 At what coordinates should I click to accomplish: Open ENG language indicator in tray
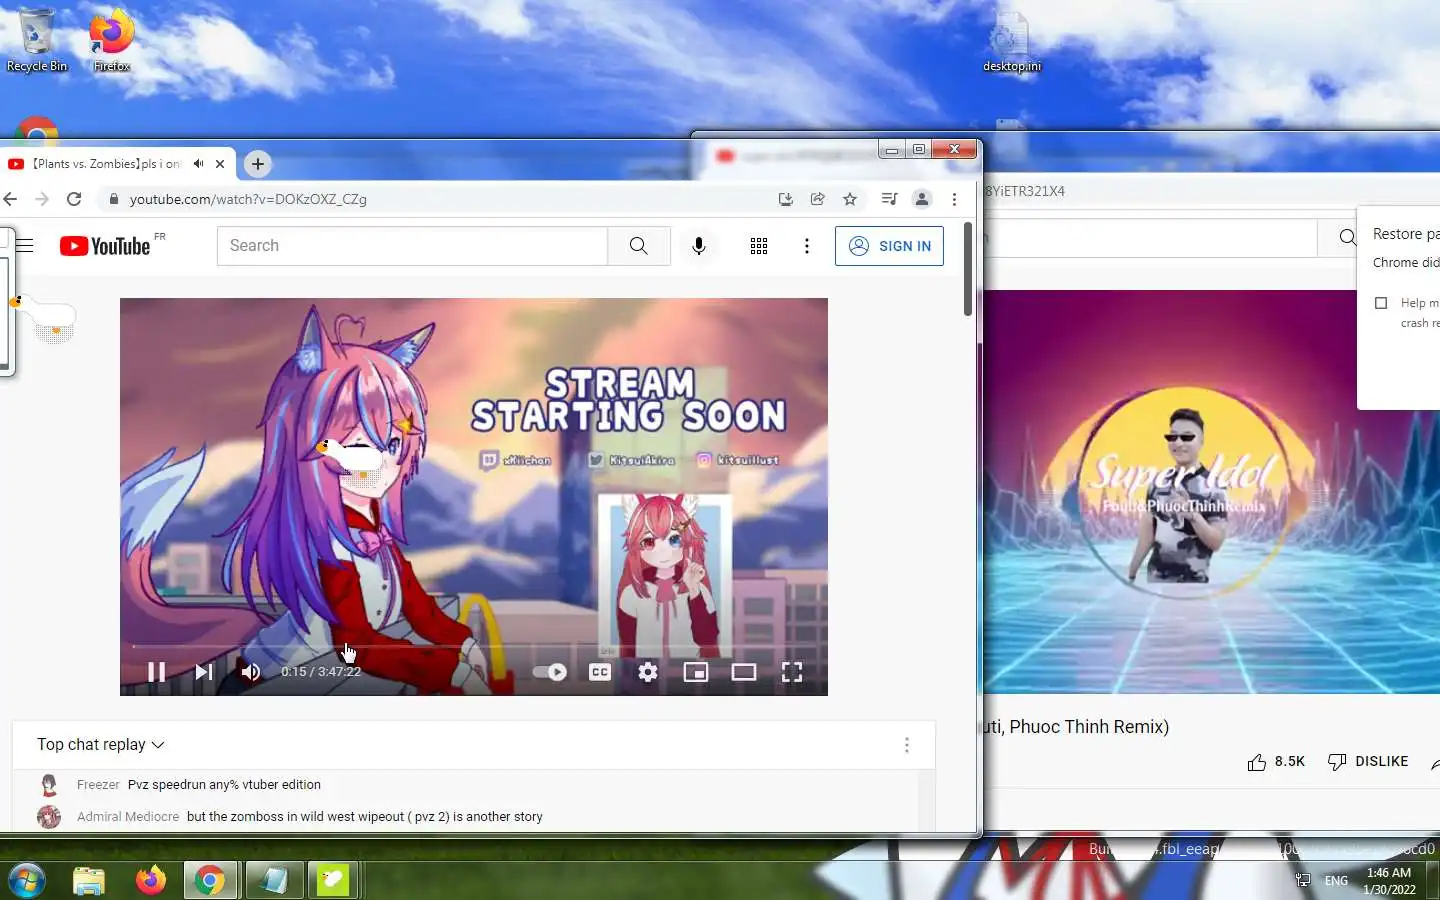point(1336,881)
